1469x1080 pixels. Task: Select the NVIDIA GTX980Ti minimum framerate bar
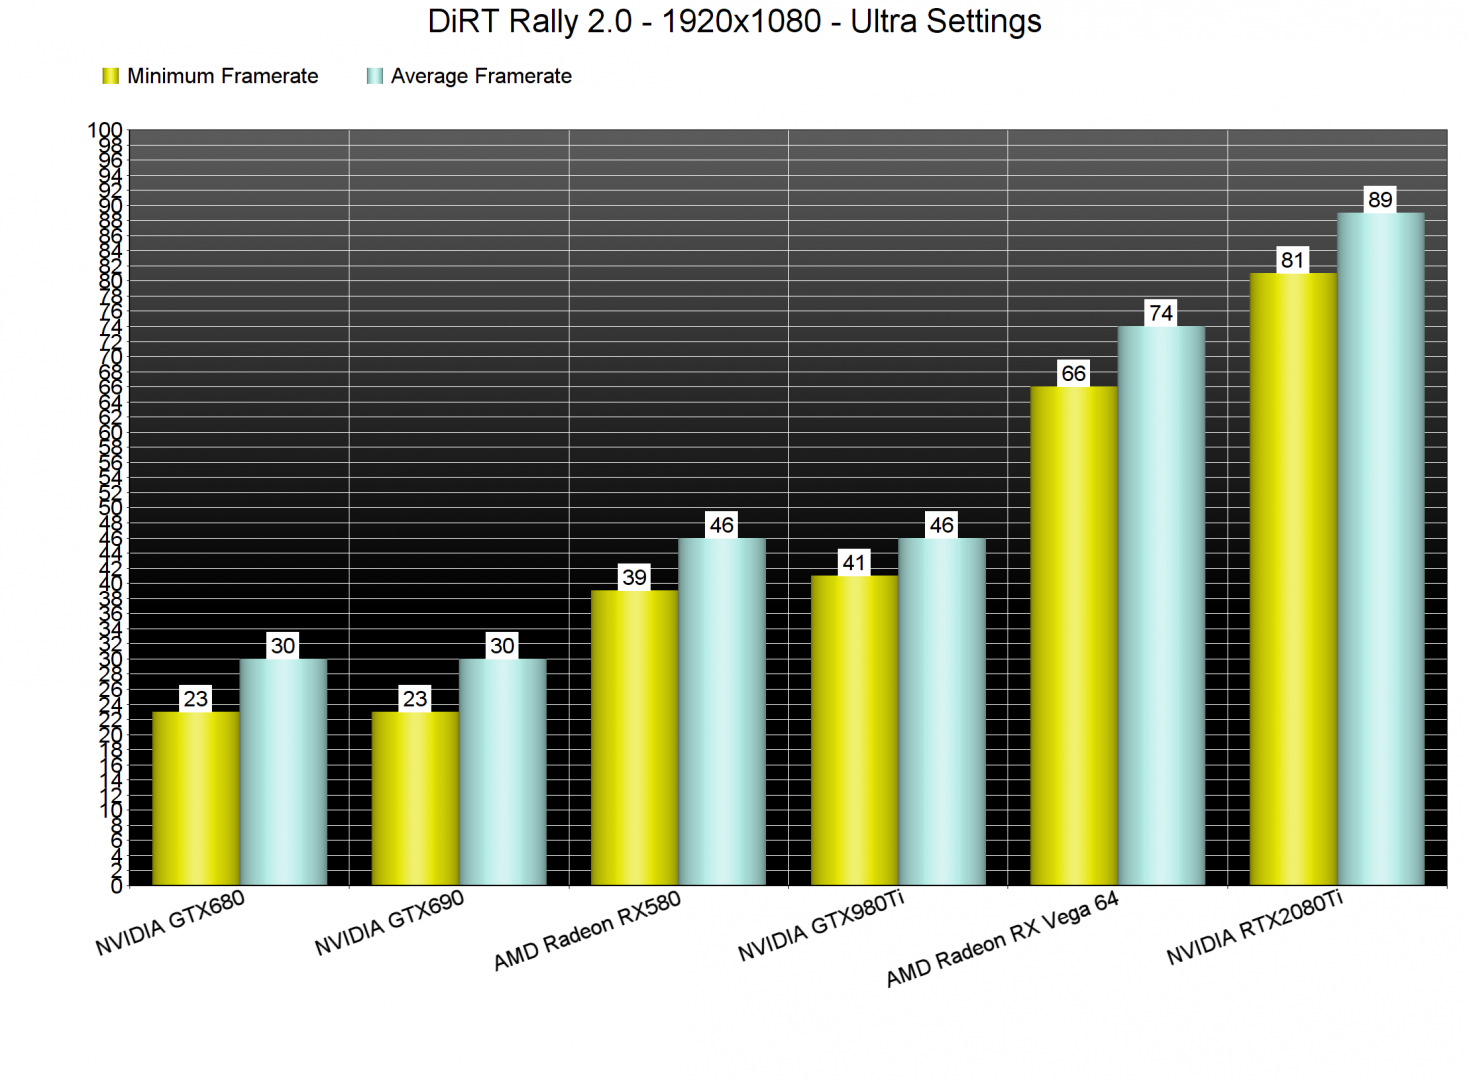point(854,730)
